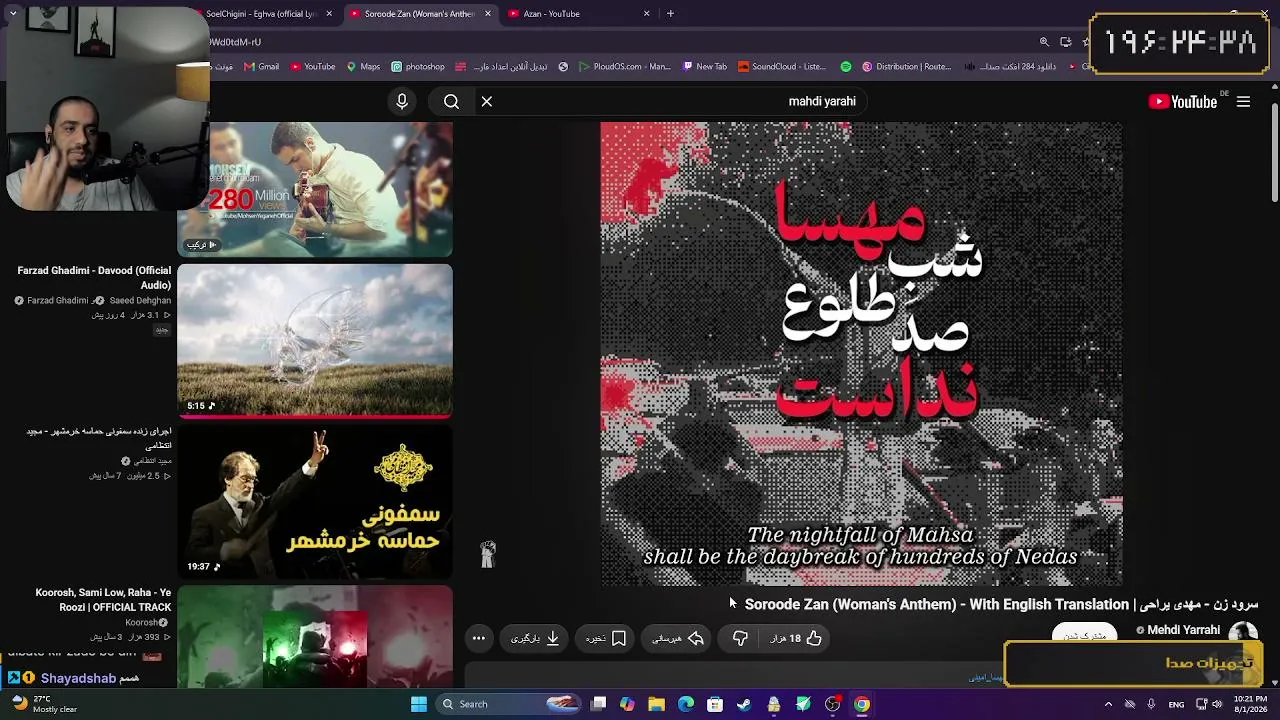This screenshot has width=1280, height=720.
Task: Open the Khorramshahr symphony video thumbnail
Action: [315, 503]
